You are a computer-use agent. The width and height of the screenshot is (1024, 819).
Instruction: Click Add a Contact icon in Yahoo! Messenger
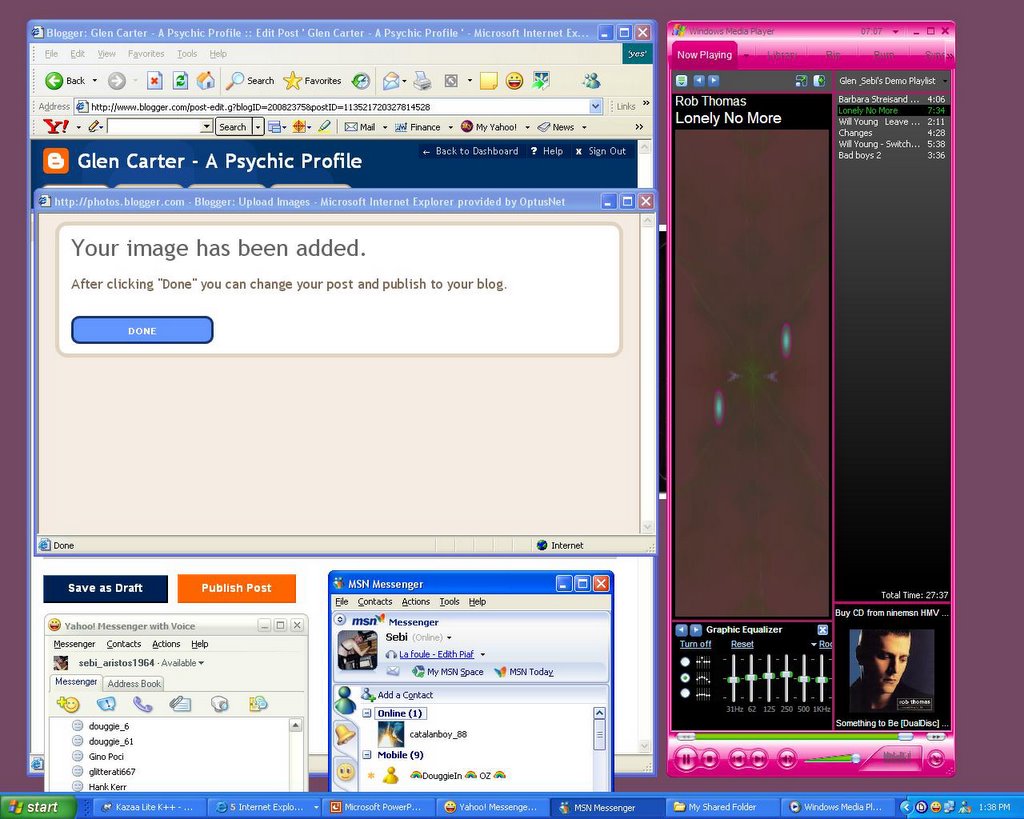click(x=68, y=703)
